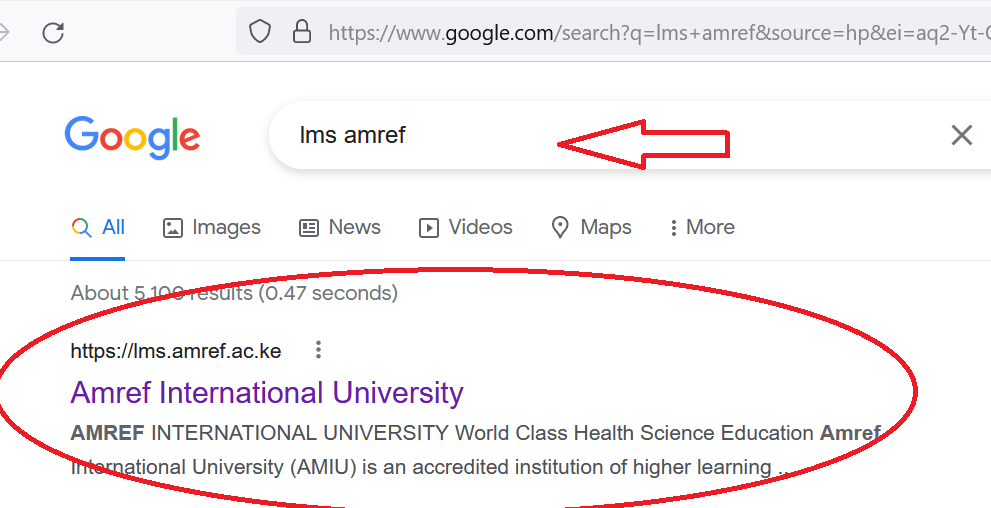The image size is (991, 508).
Task: Click the forward navigation arrow
Action: click(x=4, y=32)
